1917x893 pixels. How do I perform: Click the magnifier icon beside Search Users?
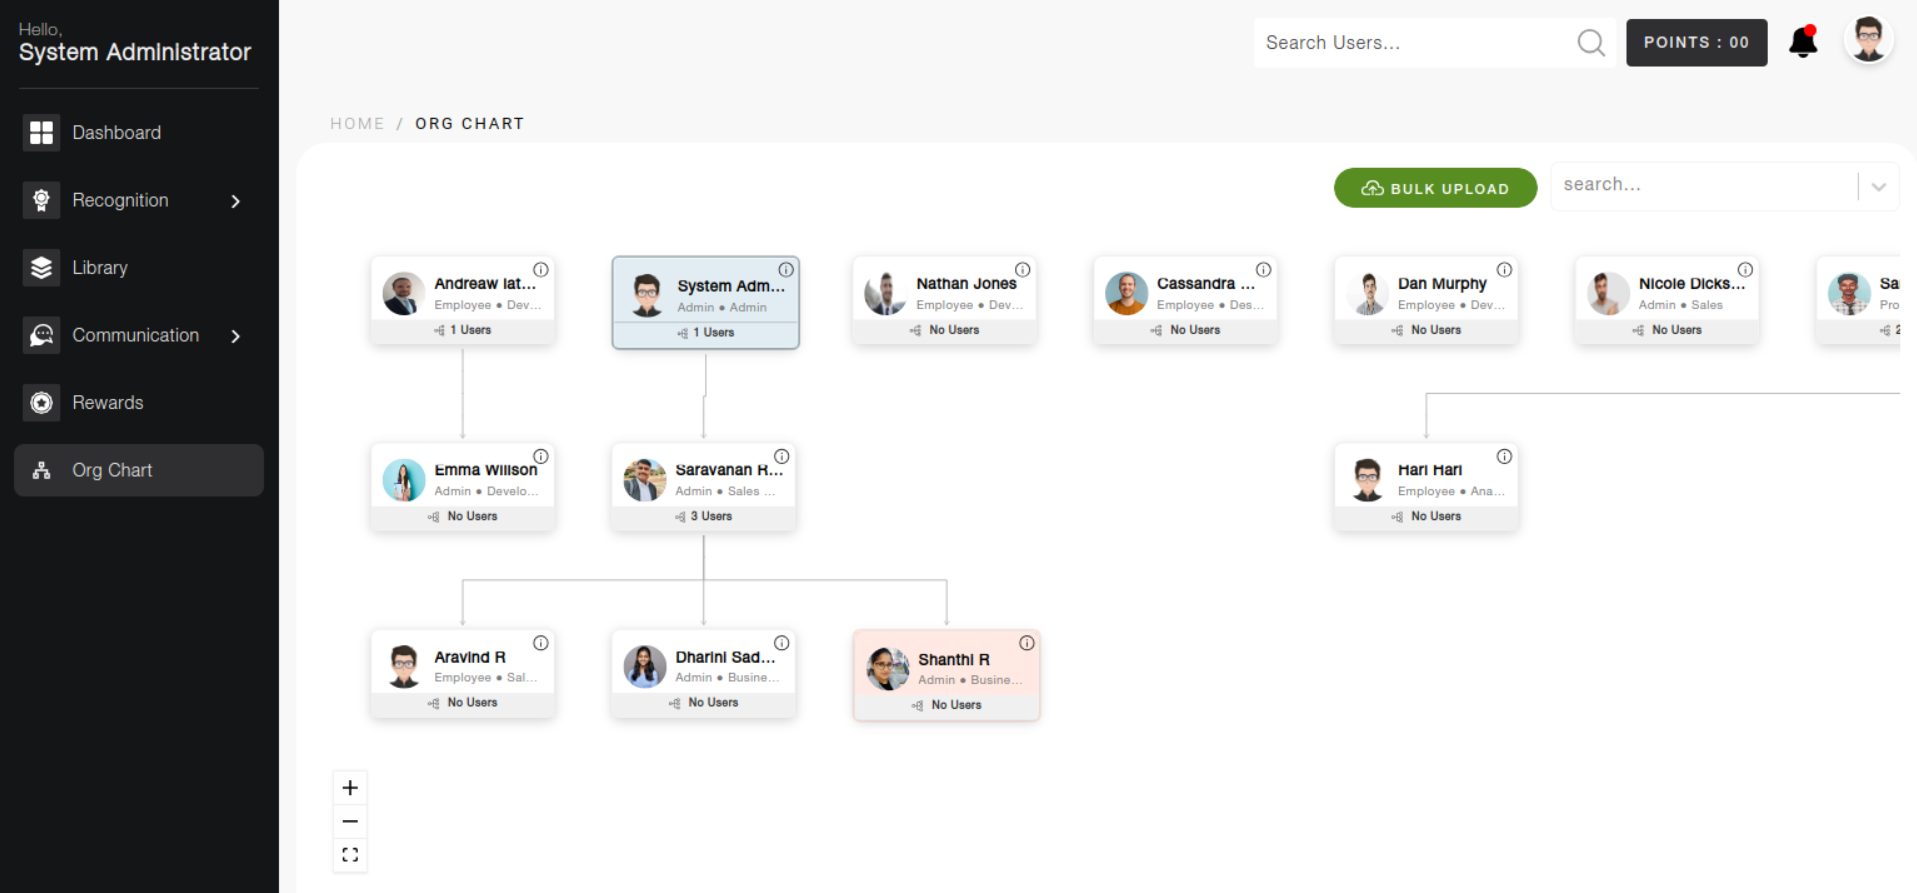[1590, 43]
